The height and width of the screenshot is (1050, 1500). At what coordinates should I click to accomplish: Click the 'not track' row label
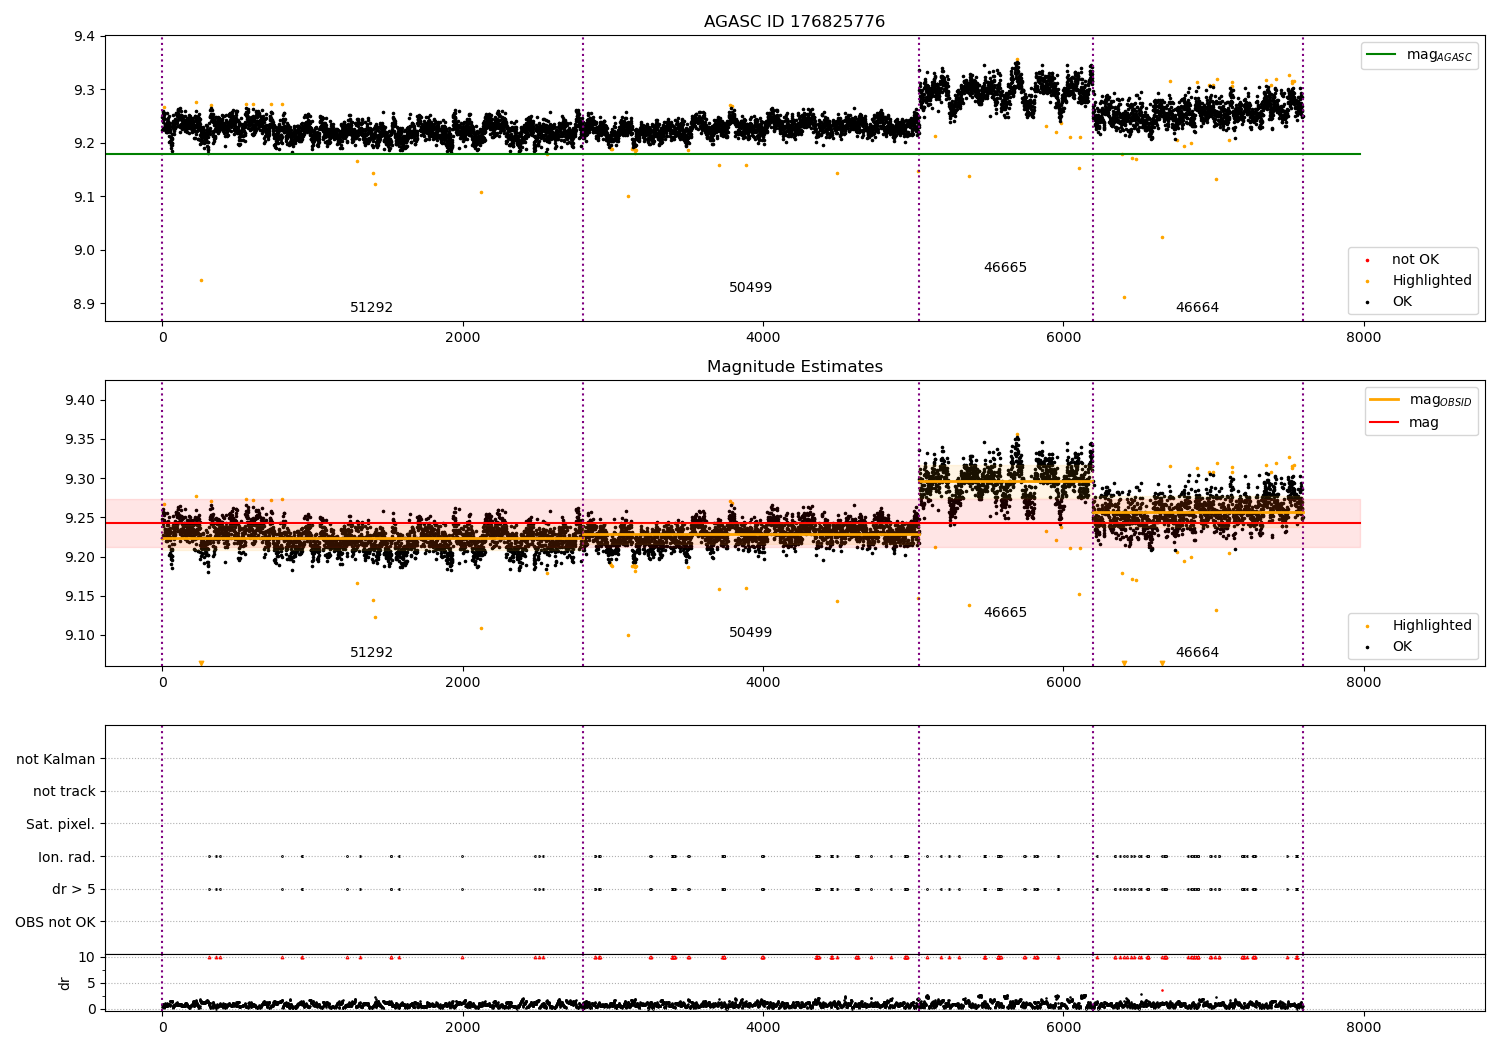(x=64, y=792)
